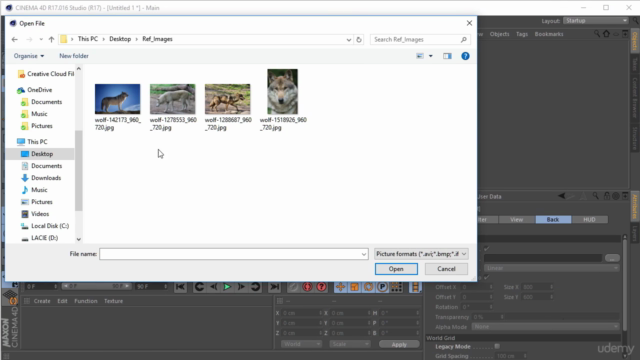Image resolution: width=640 pixels, height=360 pixels.
Task: Open the World coordinate dropdown
Action: (301, 344)
